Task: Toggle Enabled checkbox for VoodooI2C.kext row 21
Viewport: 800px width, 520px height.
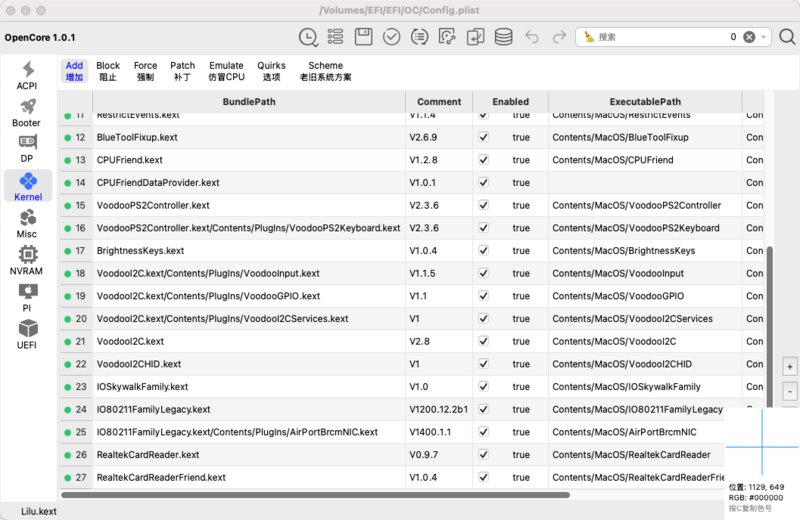Action: pos(483,341)
